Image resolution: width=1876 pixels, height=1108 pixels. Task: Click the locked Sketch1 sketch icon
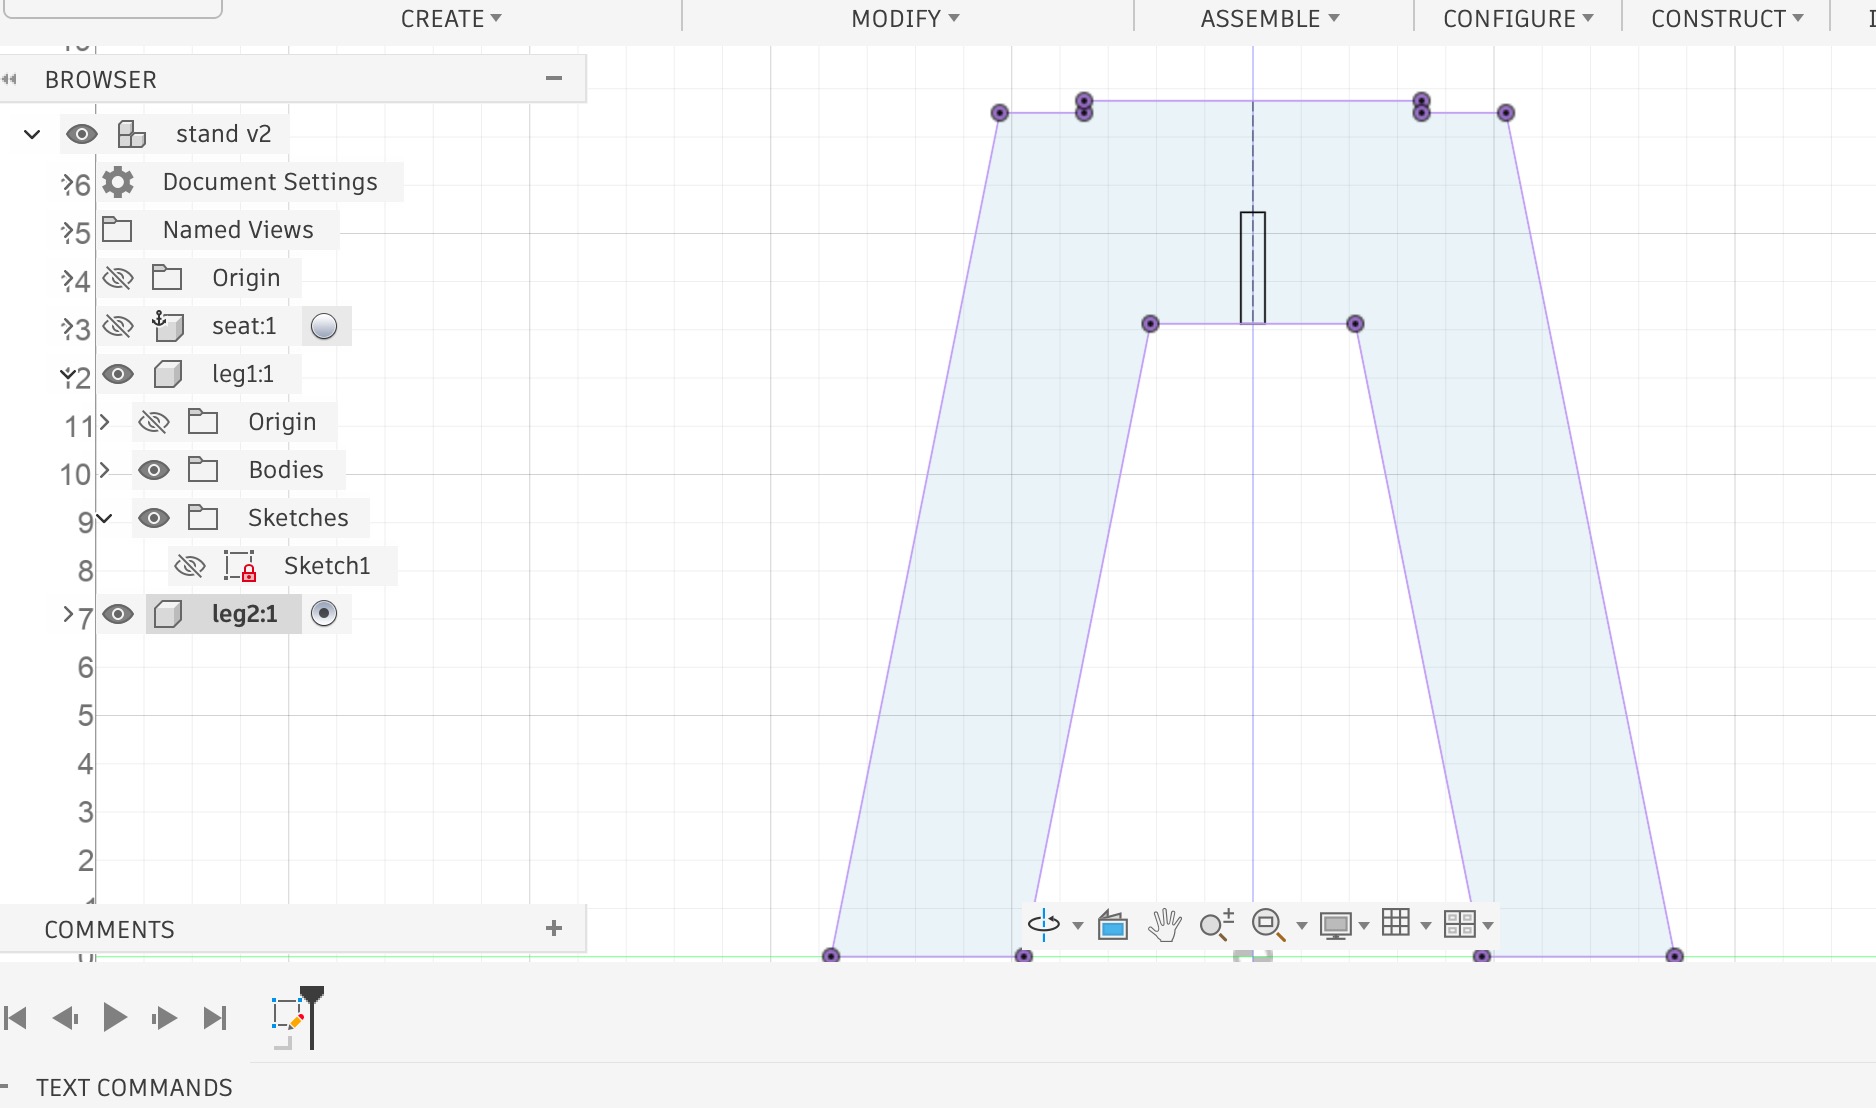240,566
